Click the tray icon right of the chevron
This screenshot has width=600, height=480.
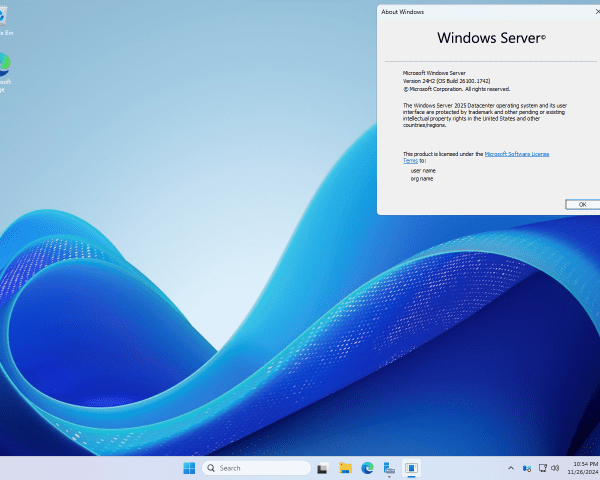click(527, 468)
